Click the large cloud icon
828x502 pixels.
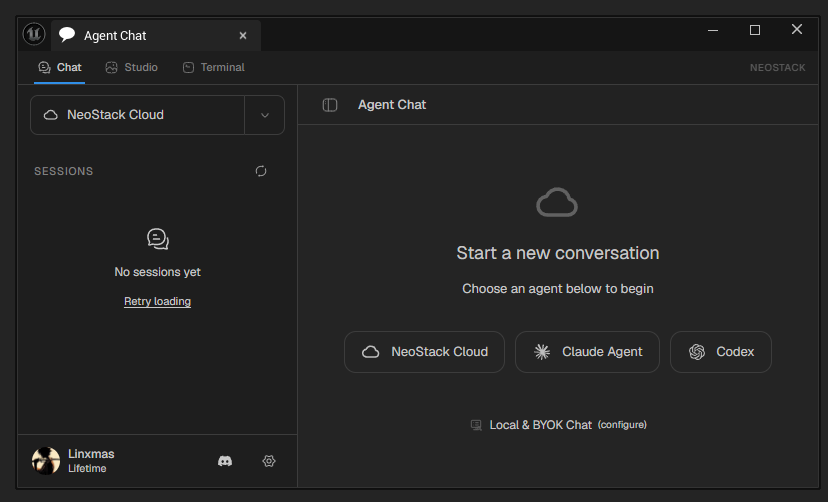(x=557, y=202)
